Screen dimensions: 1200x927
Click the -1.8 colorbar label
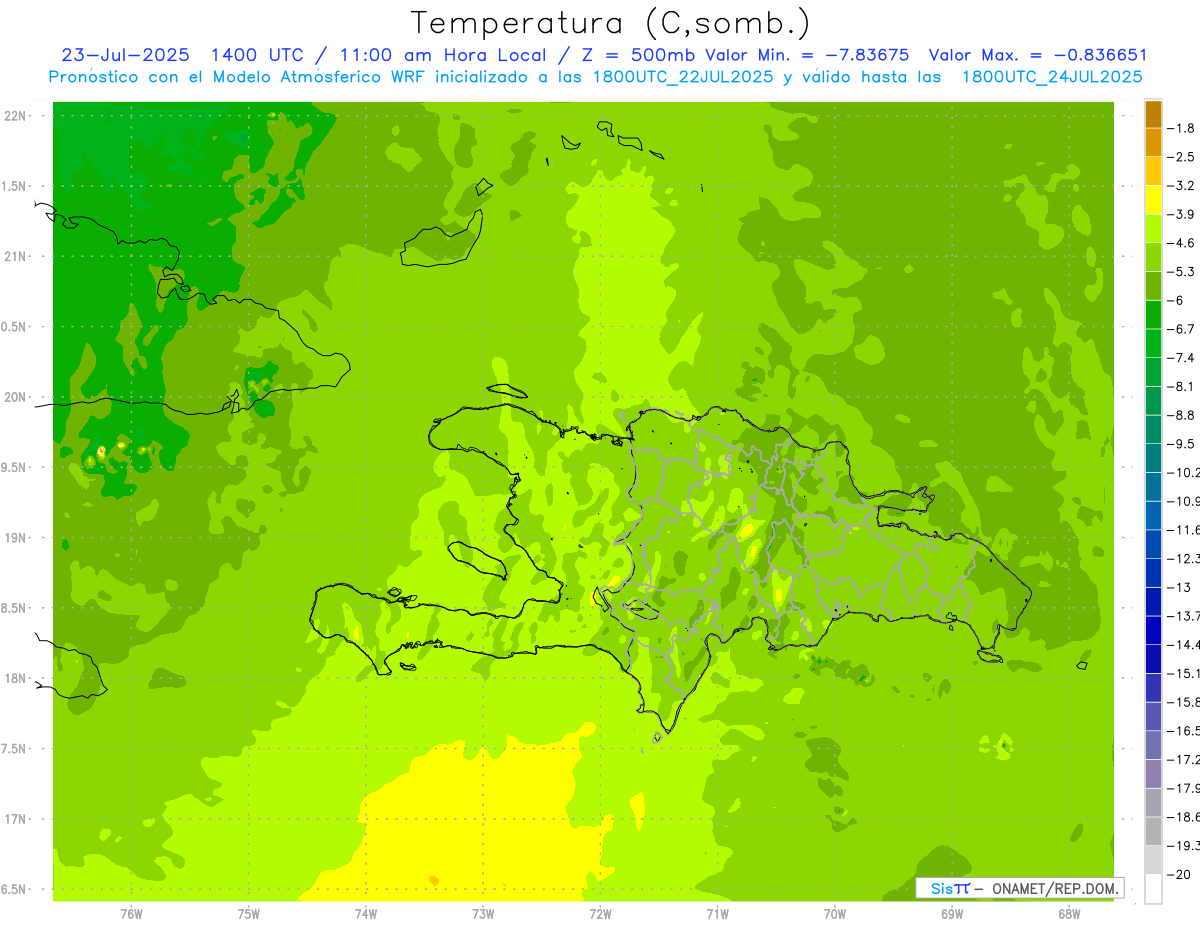tap(1181, 128)
